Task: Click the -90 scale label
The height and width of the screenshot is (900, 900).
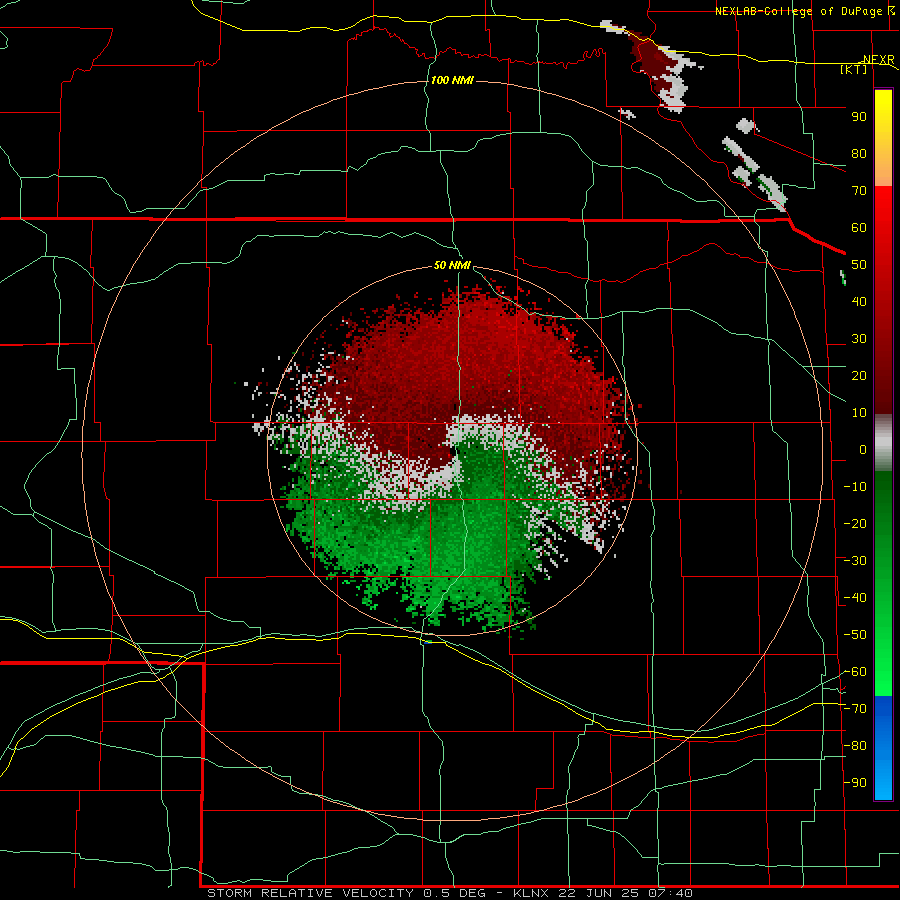Action: pos(855,783)
